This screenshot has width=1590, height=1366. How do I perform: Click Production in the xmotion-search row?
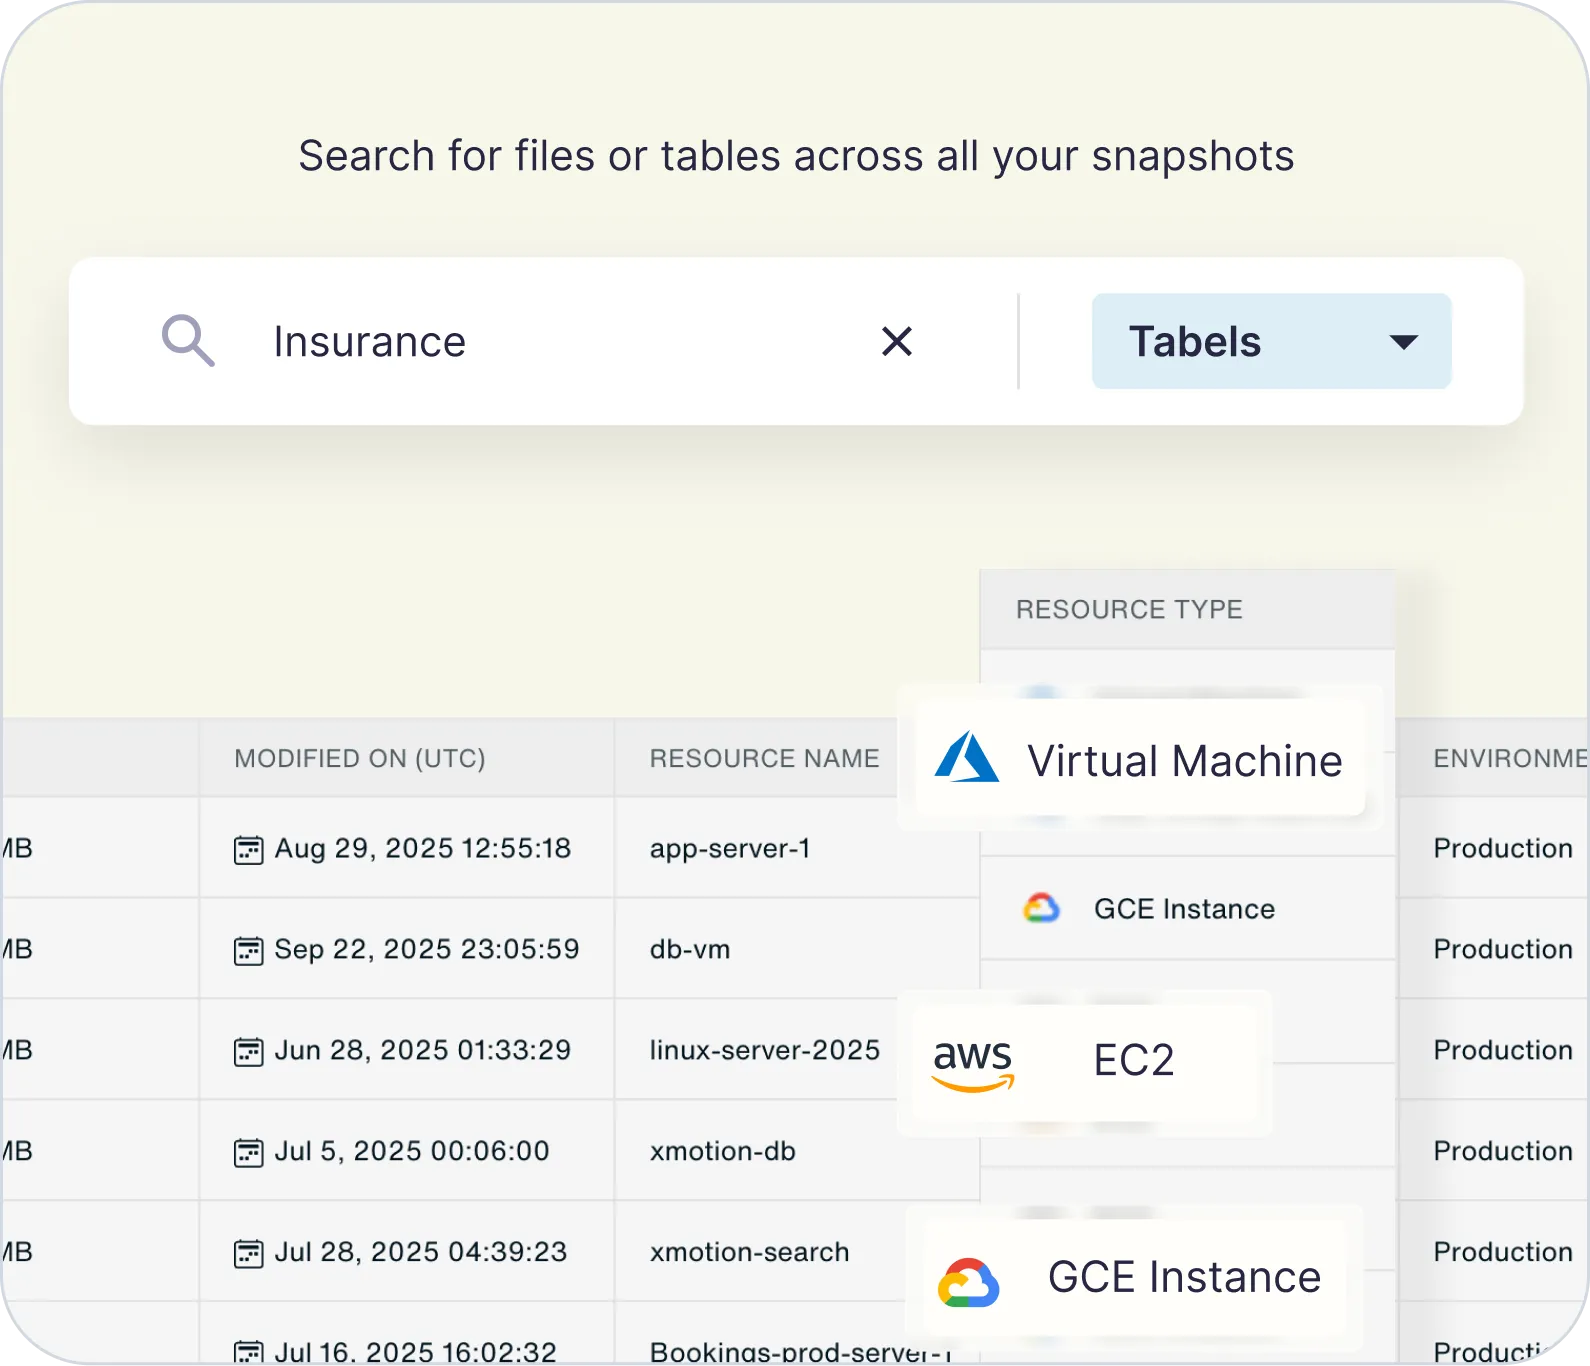click(x=1503, y=1252)
